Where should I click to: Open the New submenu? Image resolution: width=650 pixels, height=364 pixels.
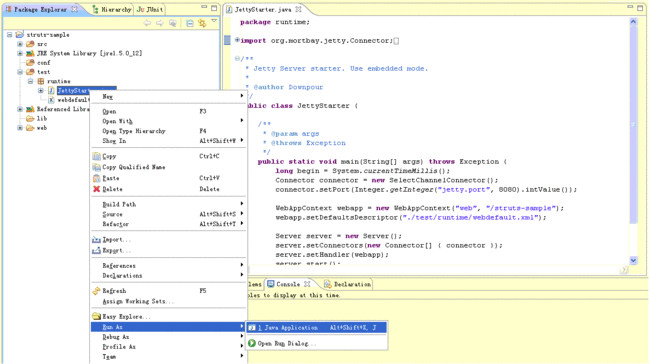(x=169, y=96)
